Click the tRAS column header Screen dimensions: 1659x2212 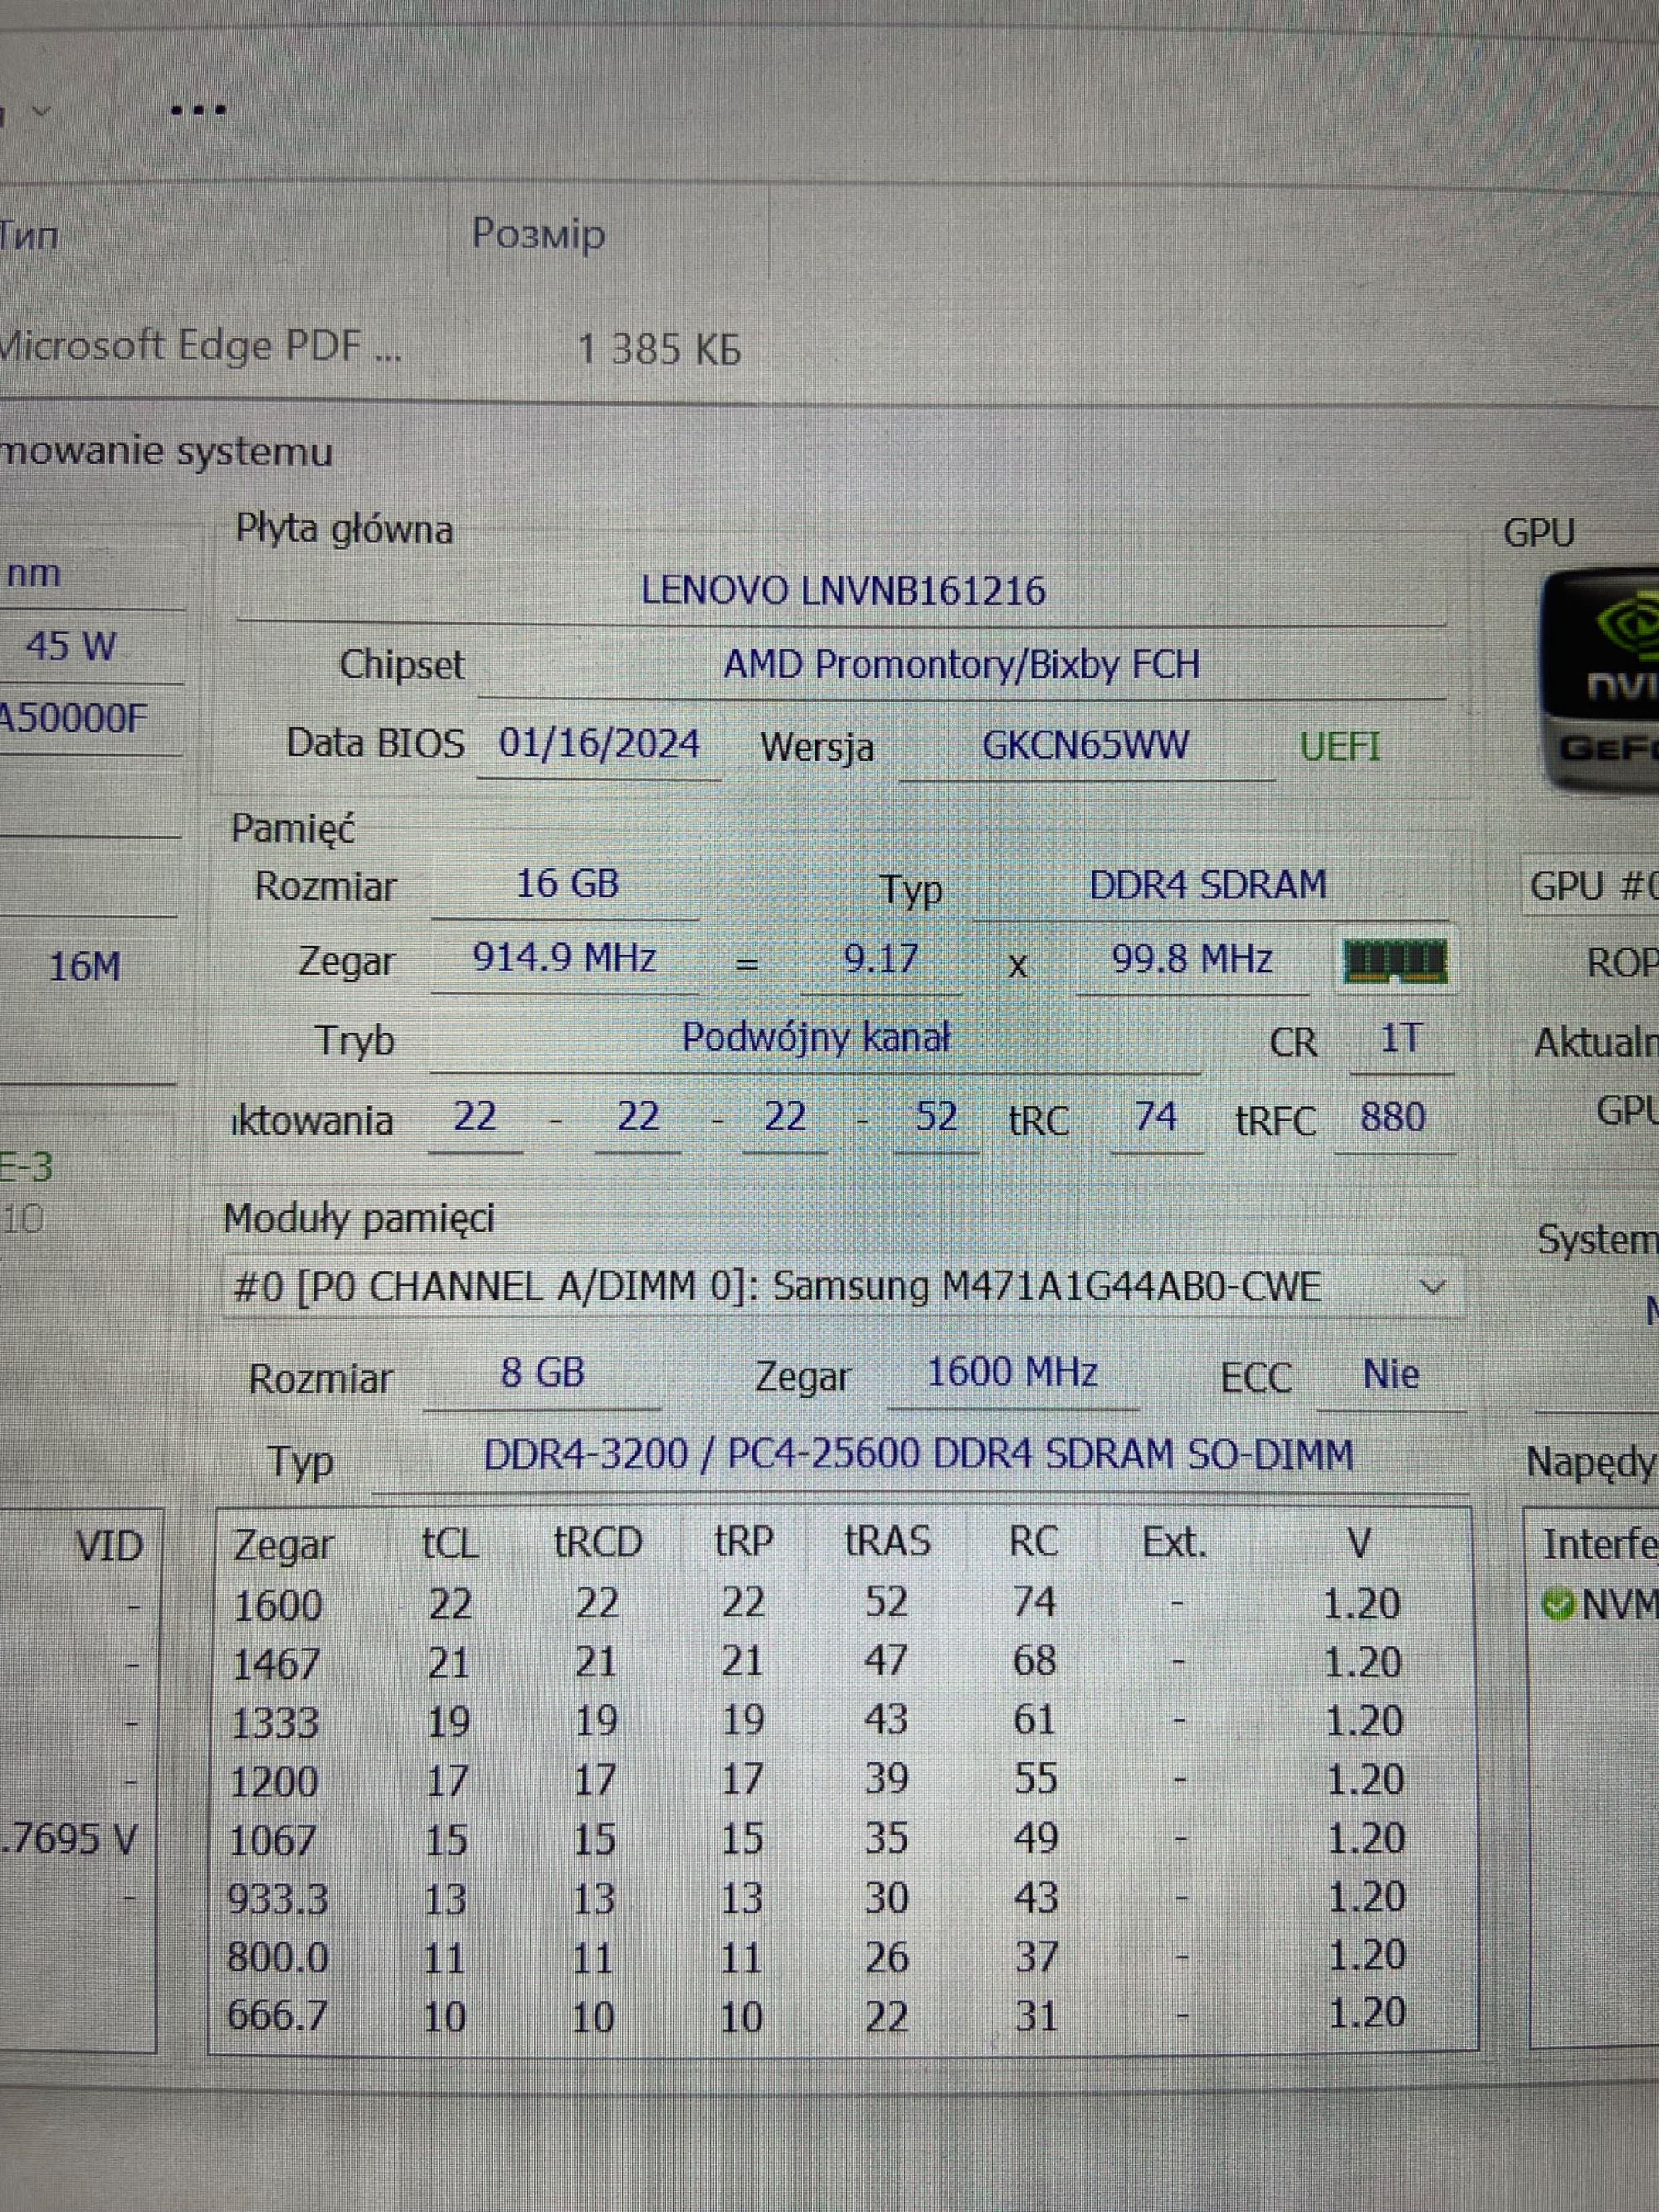[887, 1541]
